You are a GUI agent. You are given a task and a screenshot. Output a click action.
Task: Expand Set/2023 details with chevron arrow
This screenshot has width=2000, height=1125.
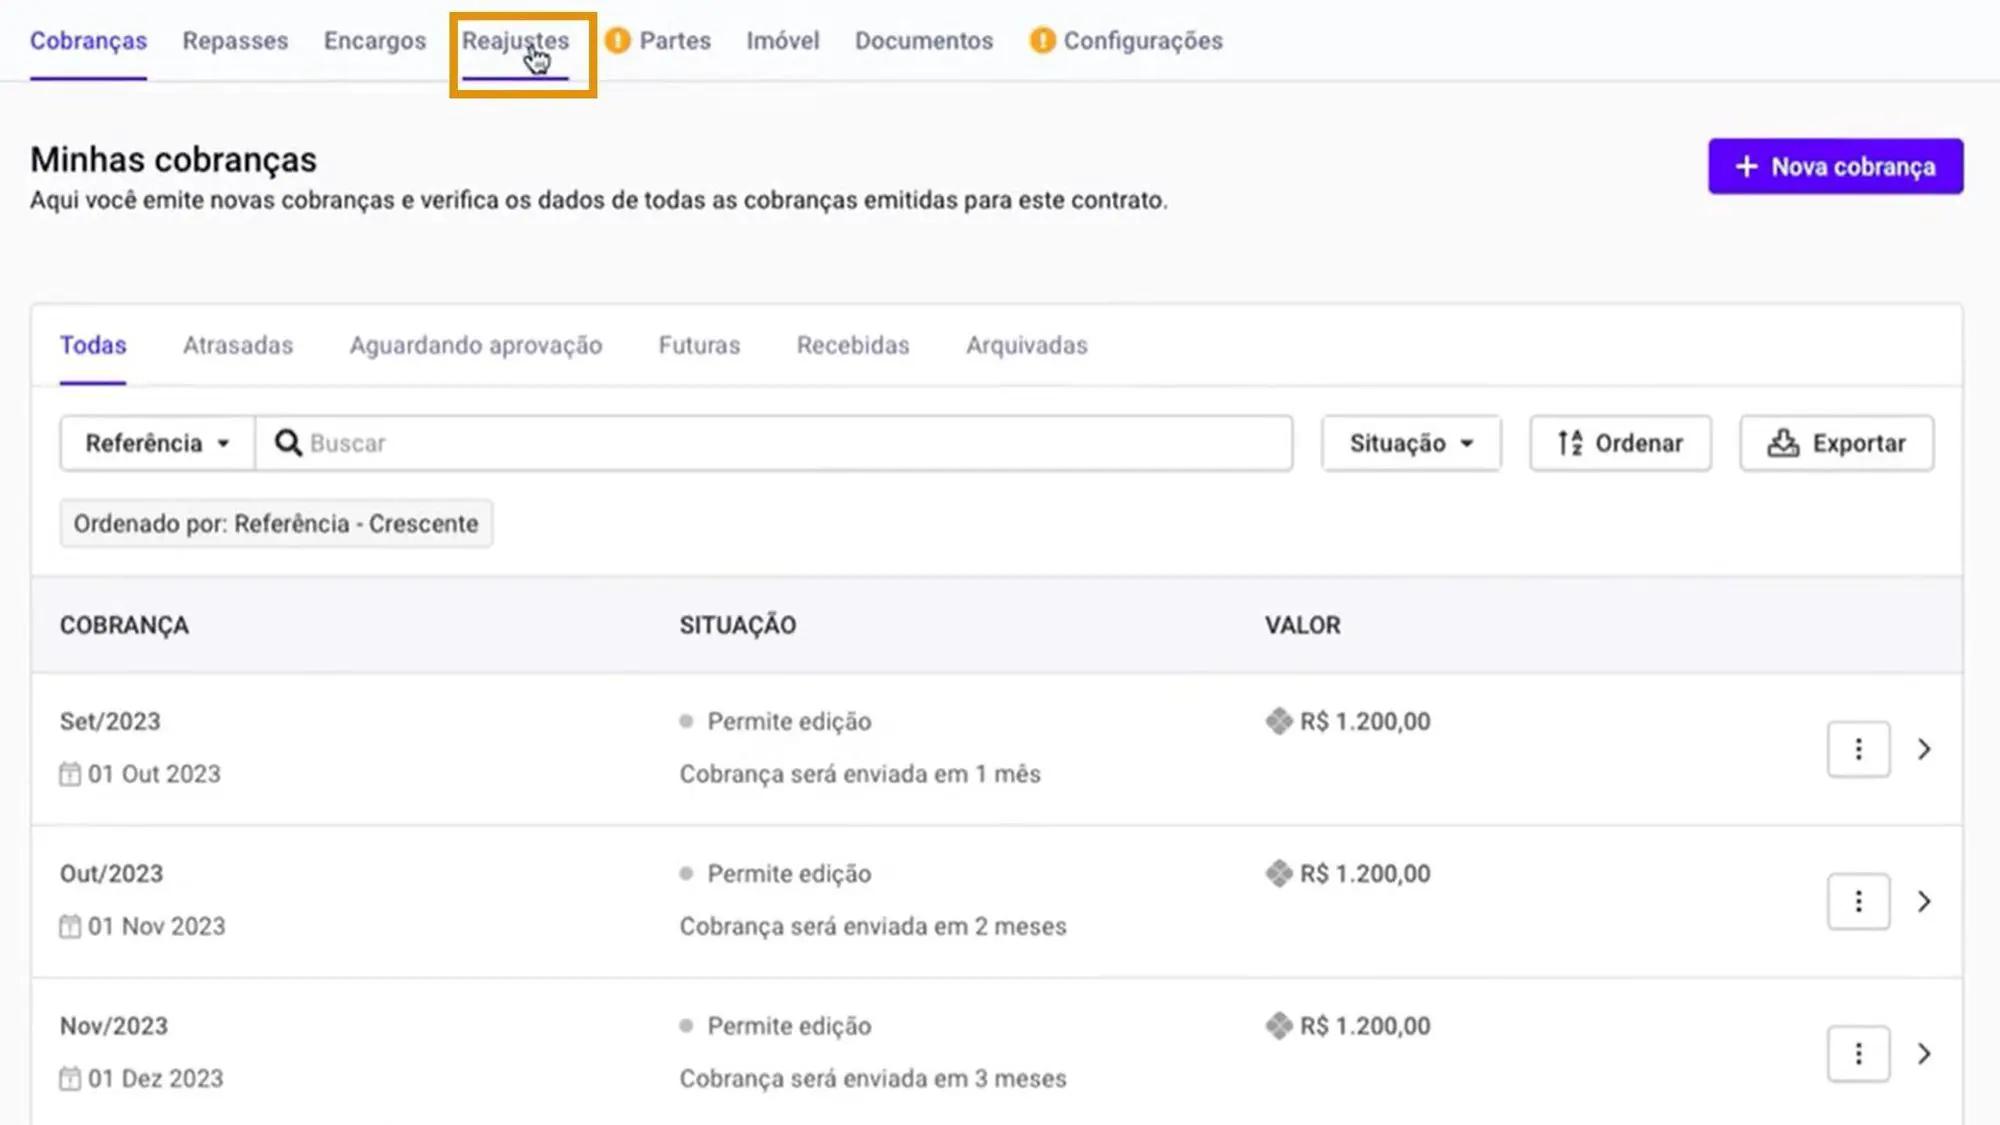(x=1924, y=749)
